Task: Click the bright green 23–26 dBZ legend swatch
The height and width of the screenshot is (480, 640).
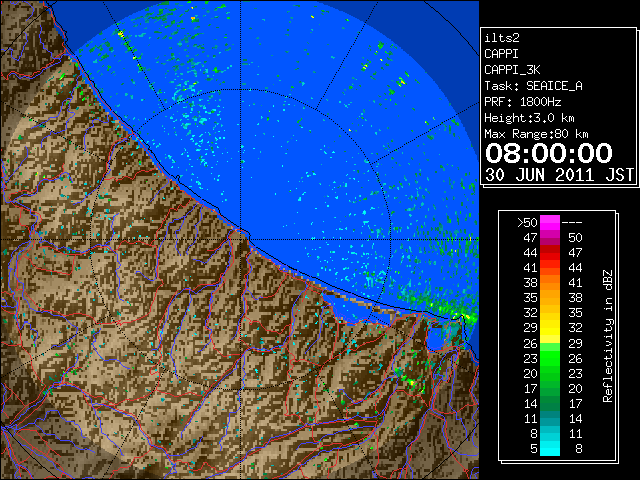Action: (x=550, y=358)
